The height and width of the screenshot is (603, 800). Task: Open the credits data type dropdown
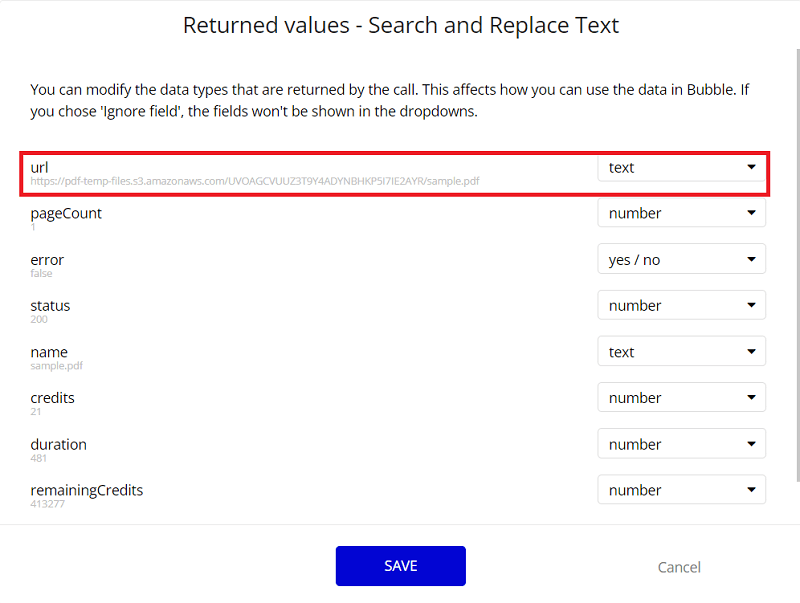pyautogui.click(x=681, y=398)
